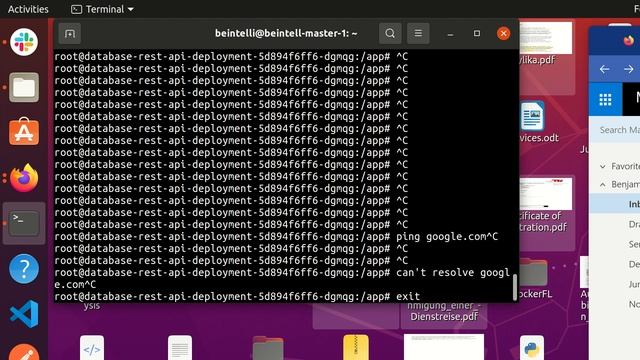This screenshot has width=640, height=360.
Task: Minimize the Terminal window
Action: (x=450, y=33)
